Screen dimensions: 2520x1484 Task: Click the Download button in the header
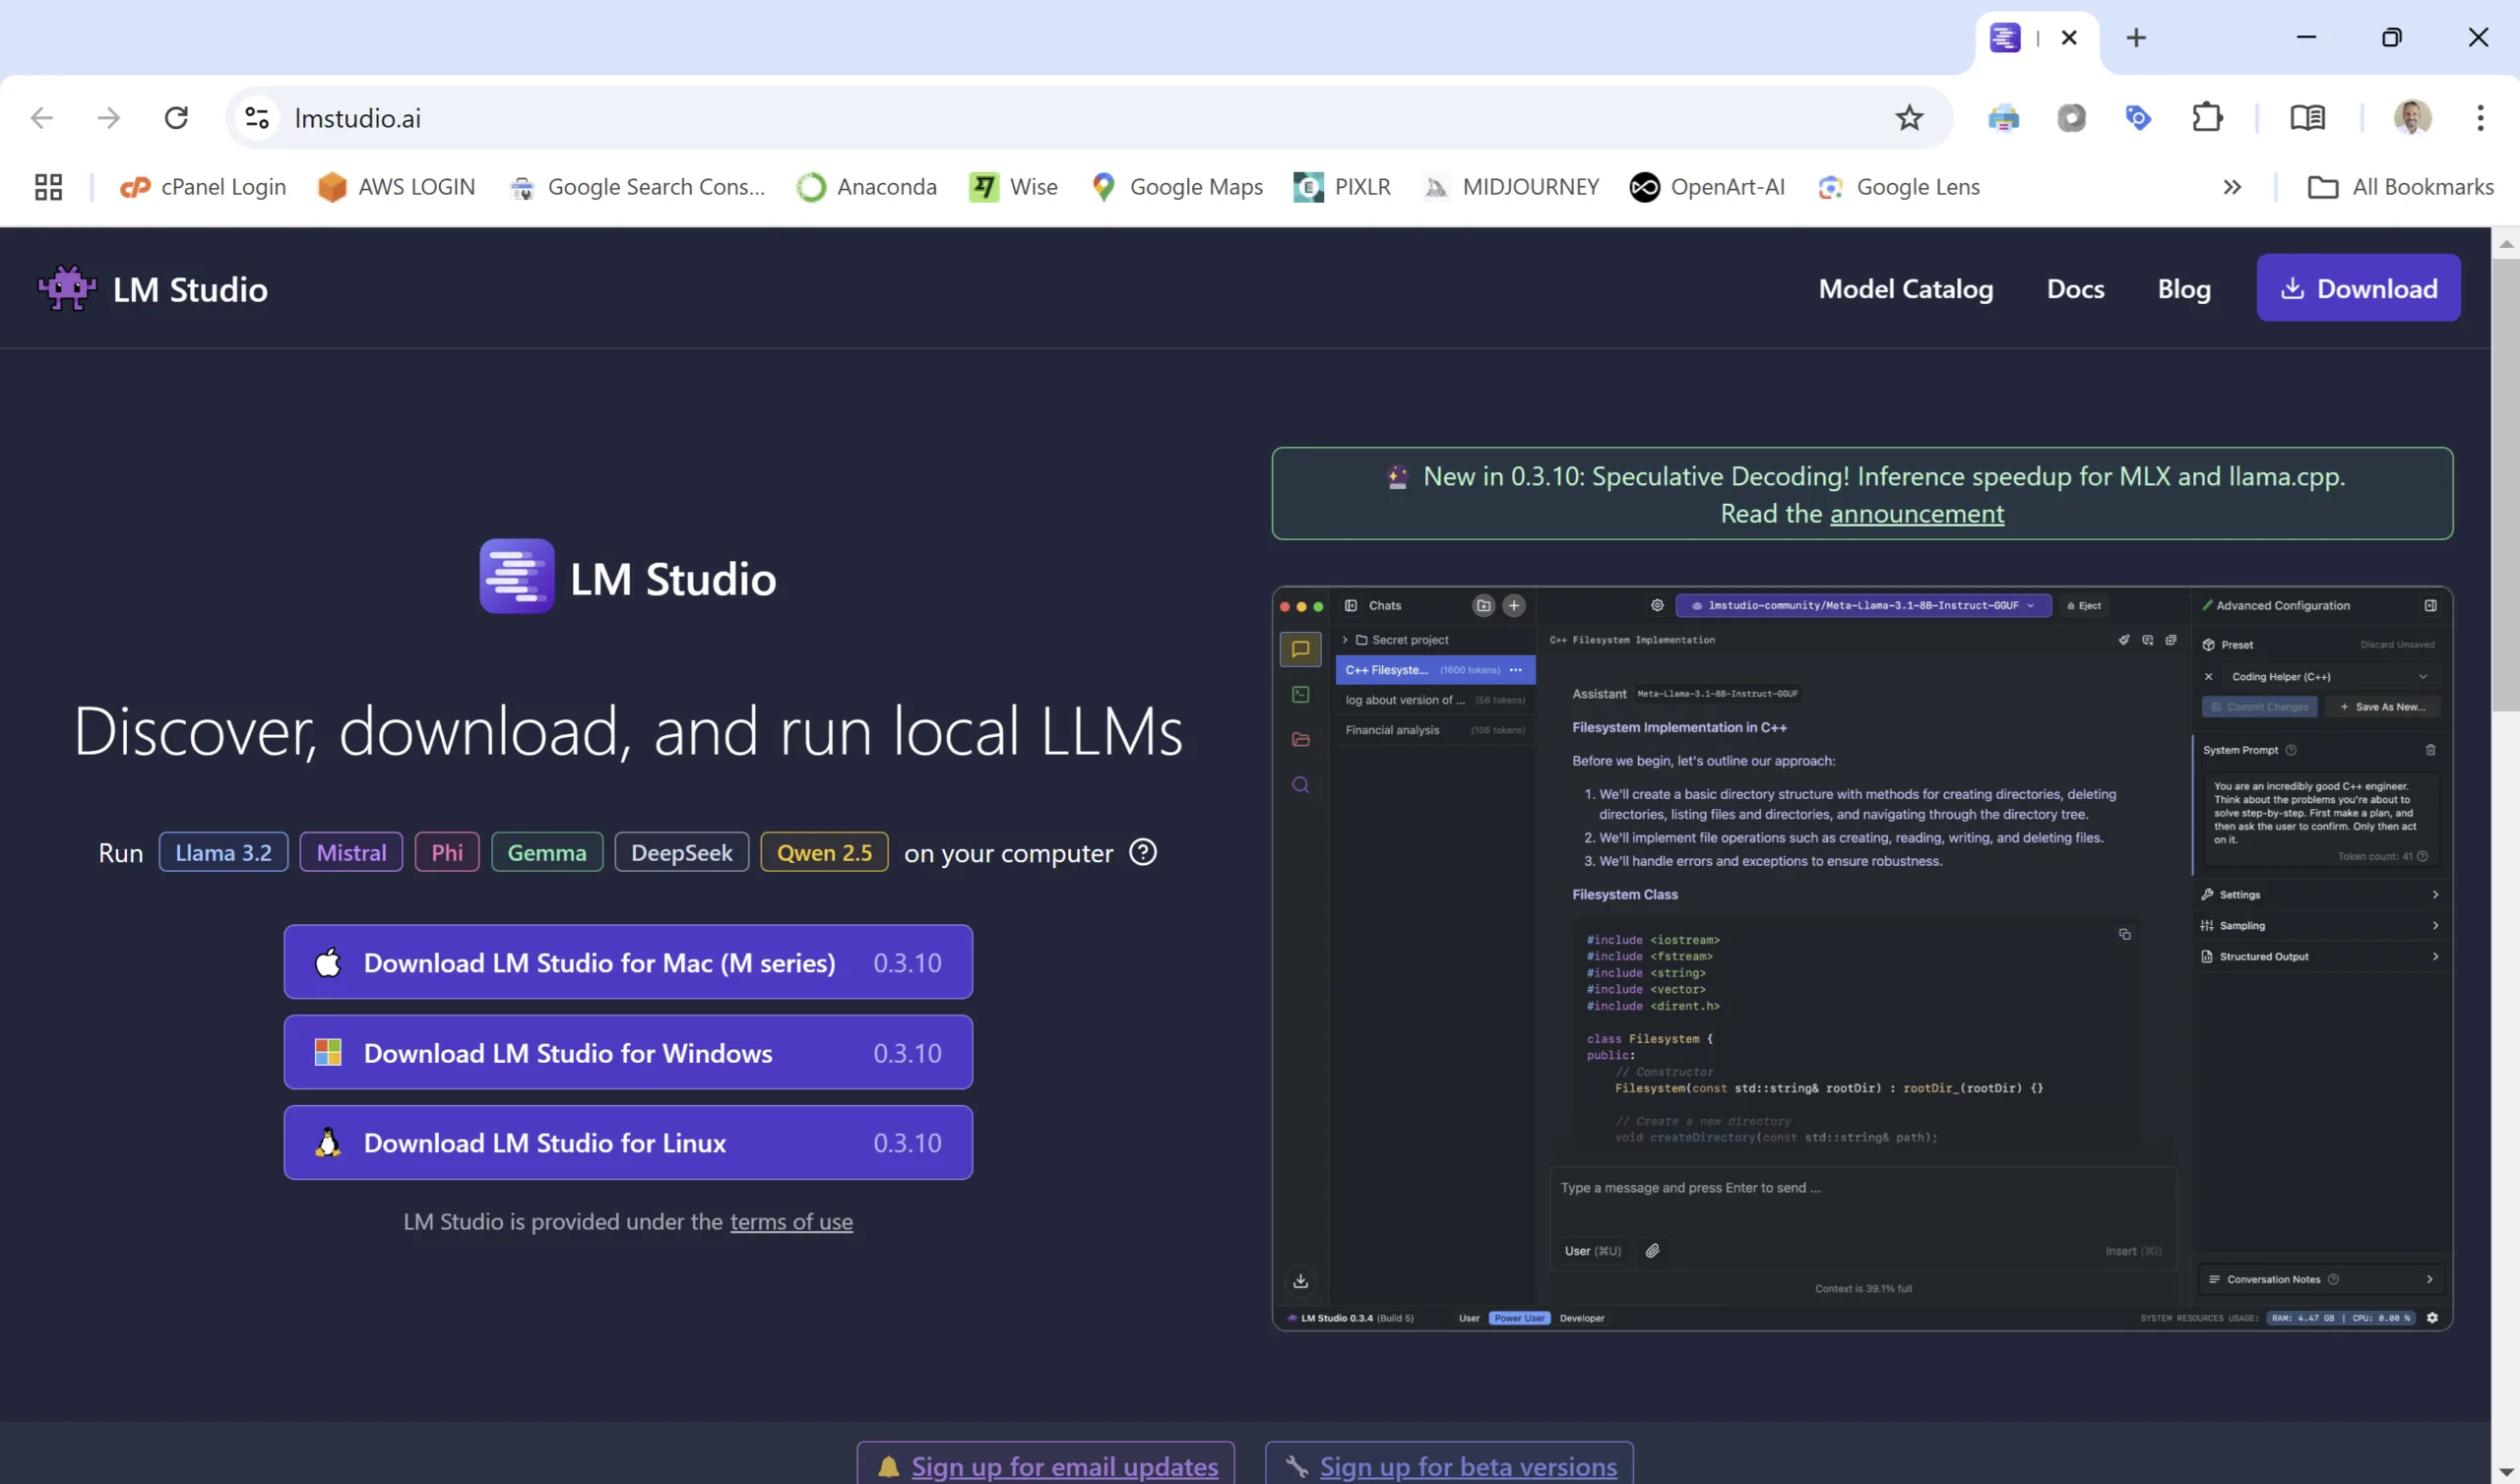pos(2357,288)
